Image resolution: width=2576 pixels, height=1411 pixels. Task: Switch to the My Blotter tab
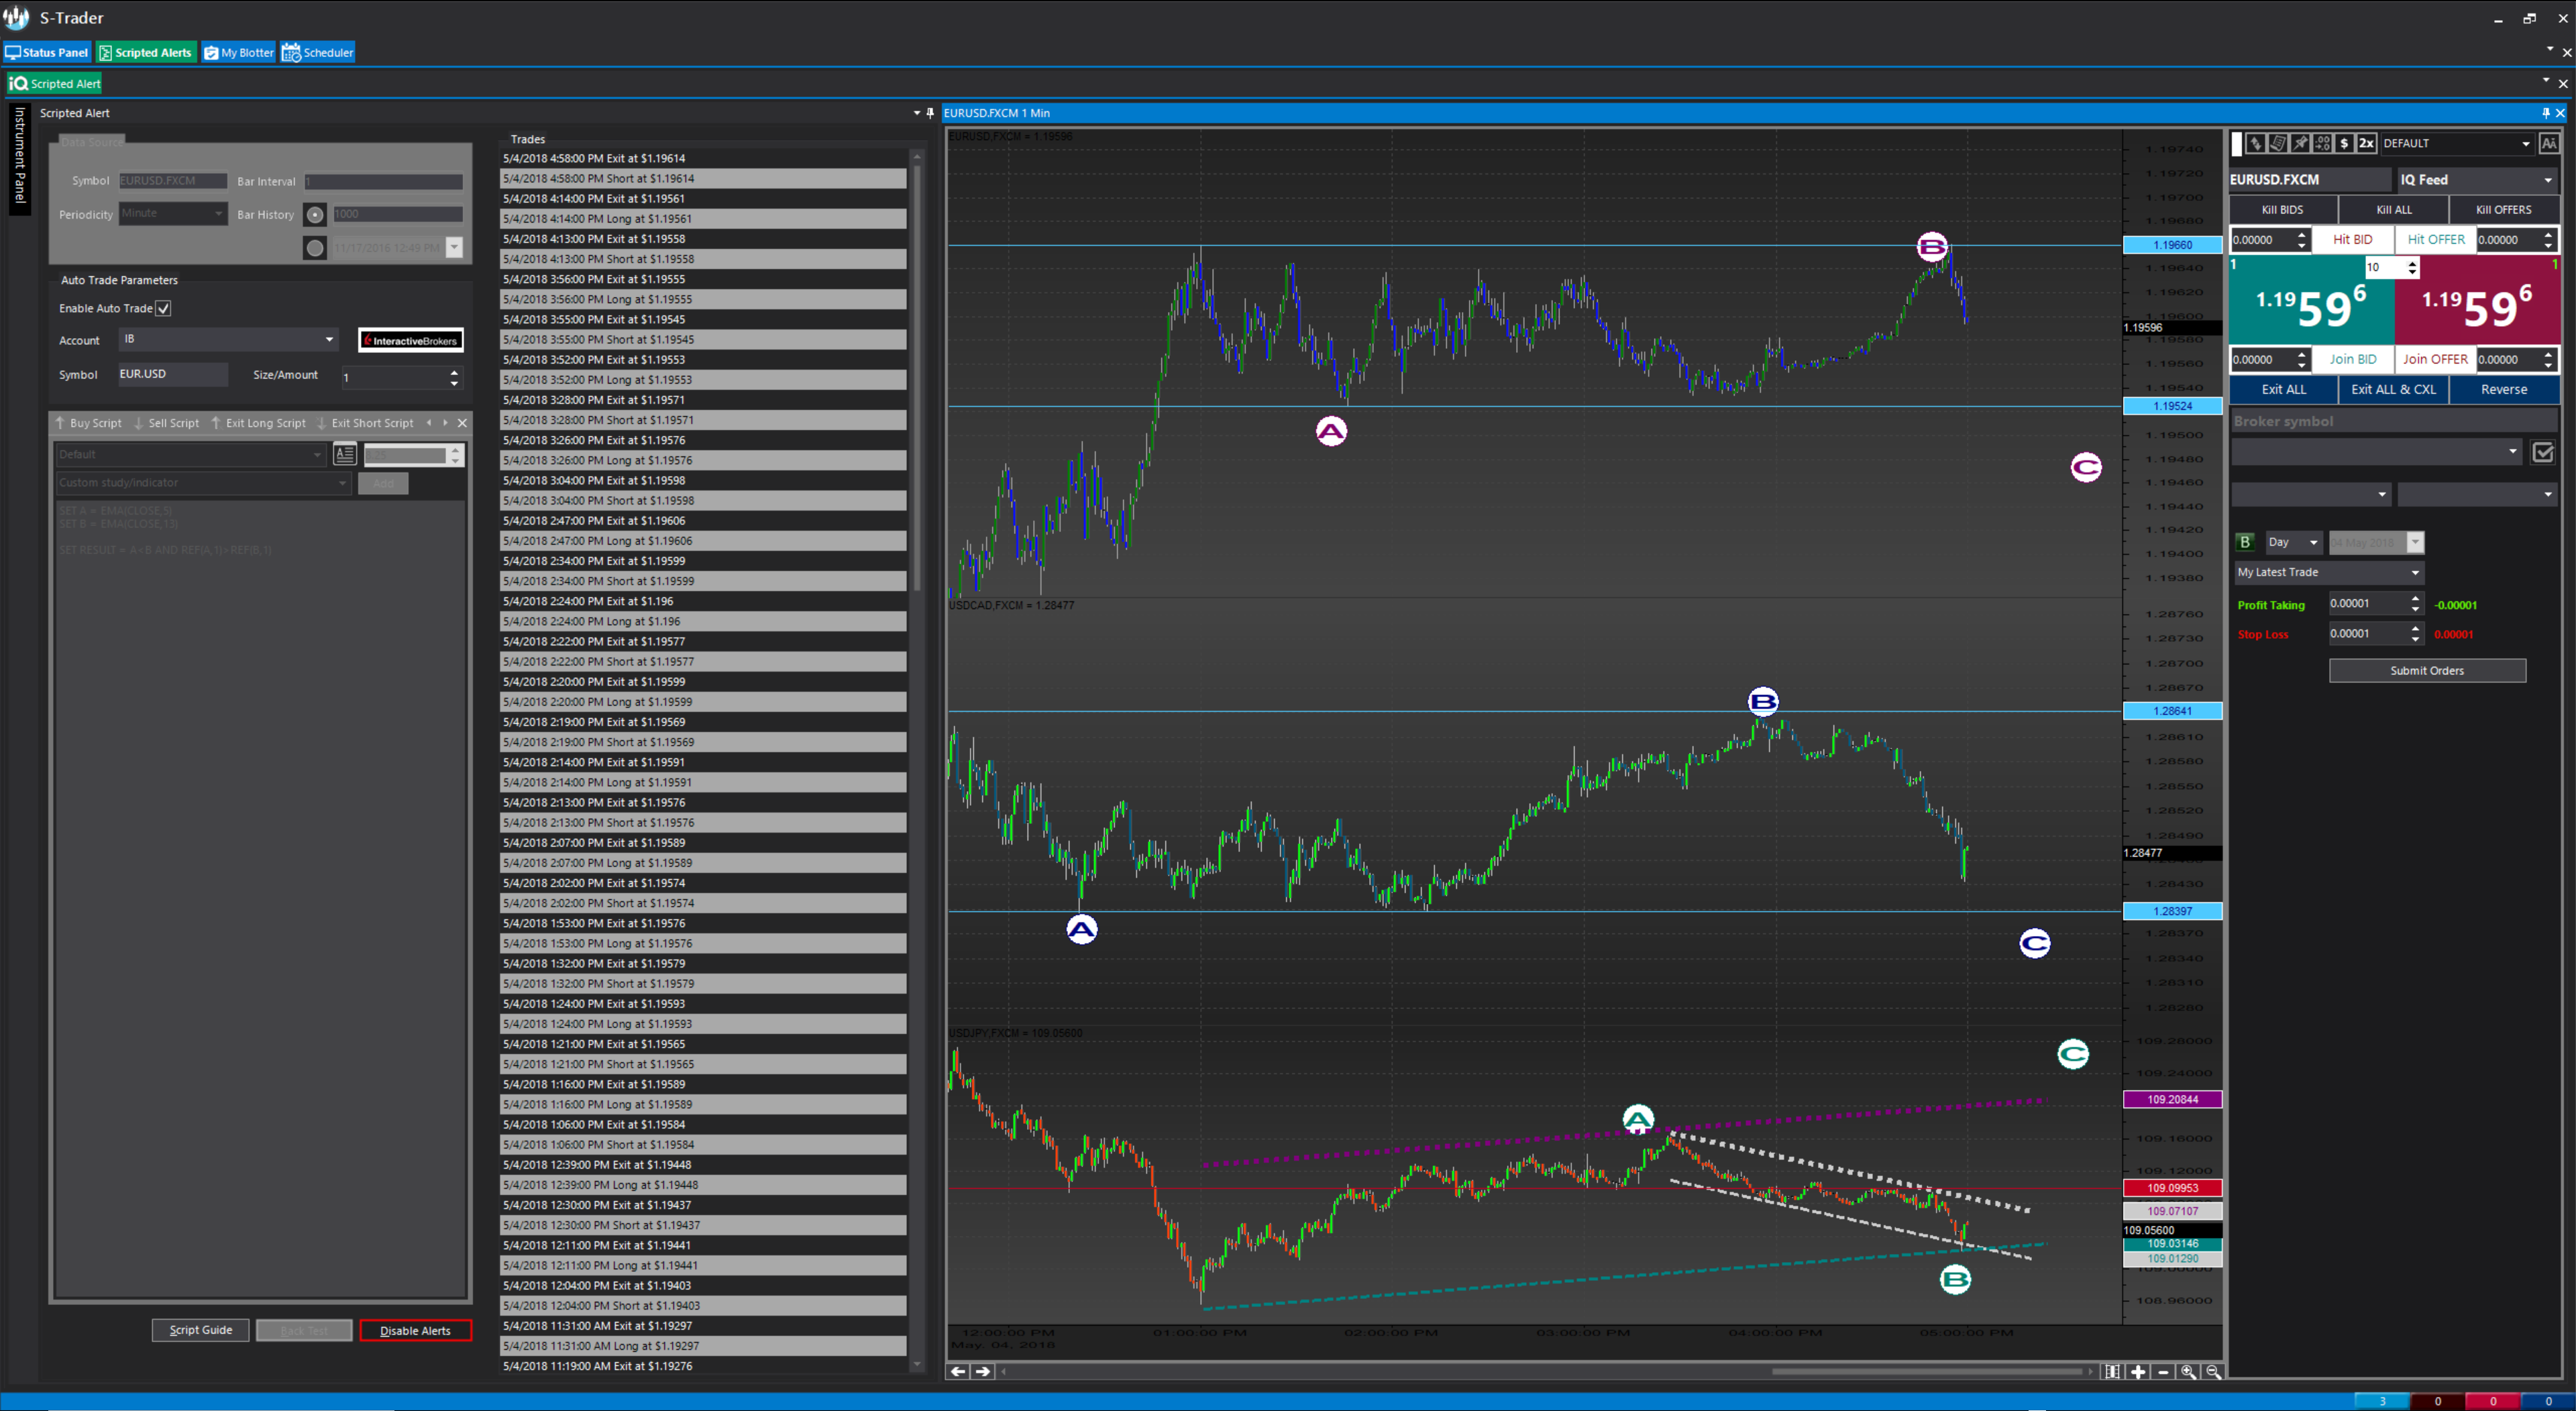[x=239, y=52]
